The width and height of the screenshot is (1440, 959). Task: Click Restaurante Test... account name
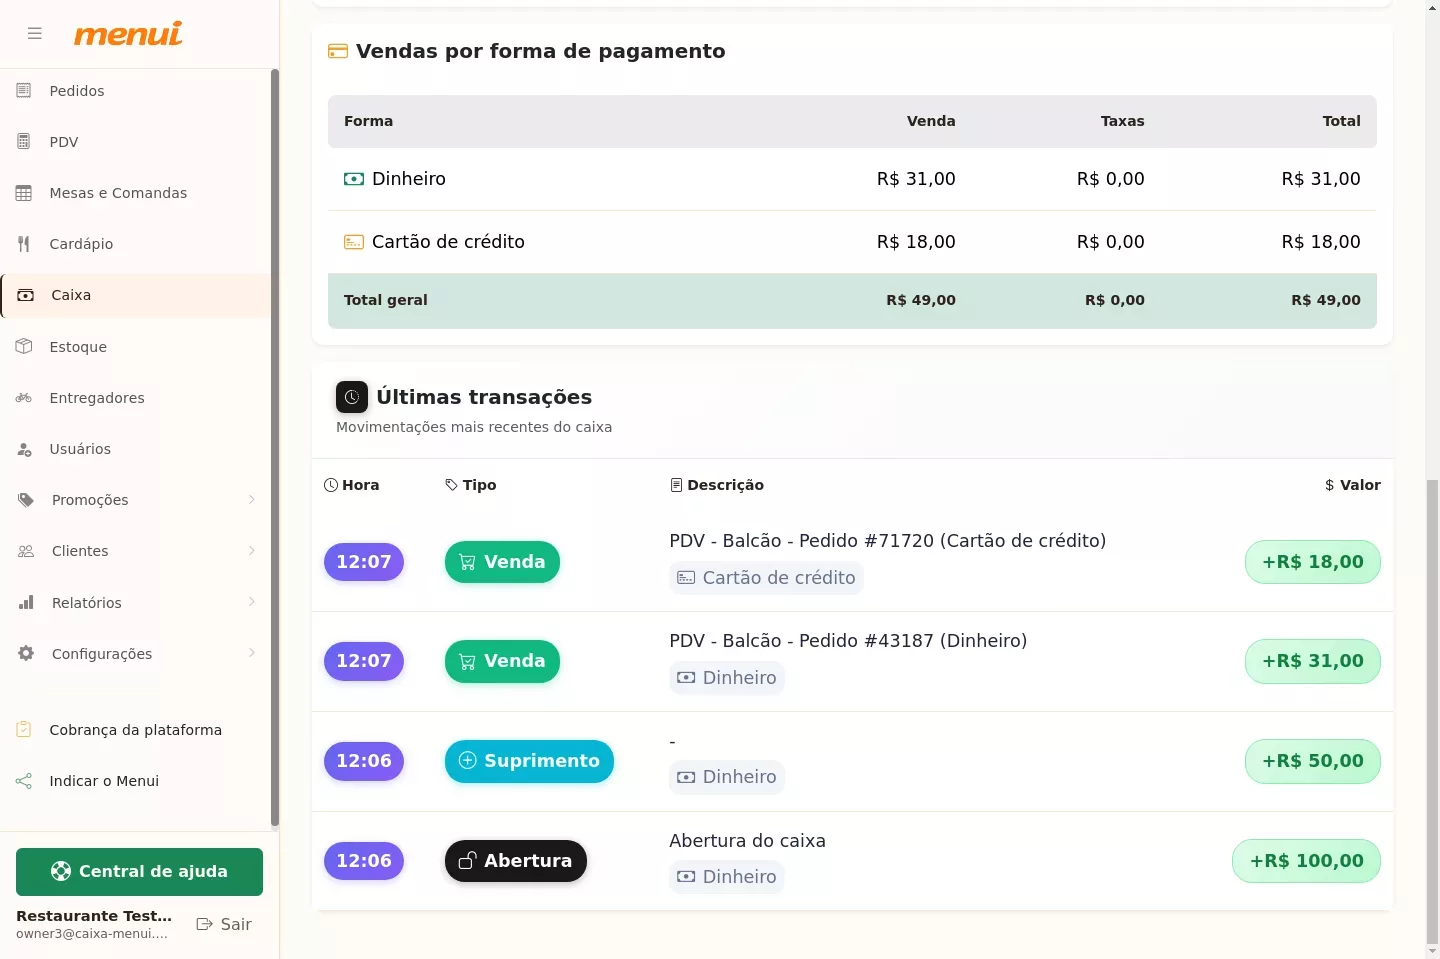(x=94, y=916)
